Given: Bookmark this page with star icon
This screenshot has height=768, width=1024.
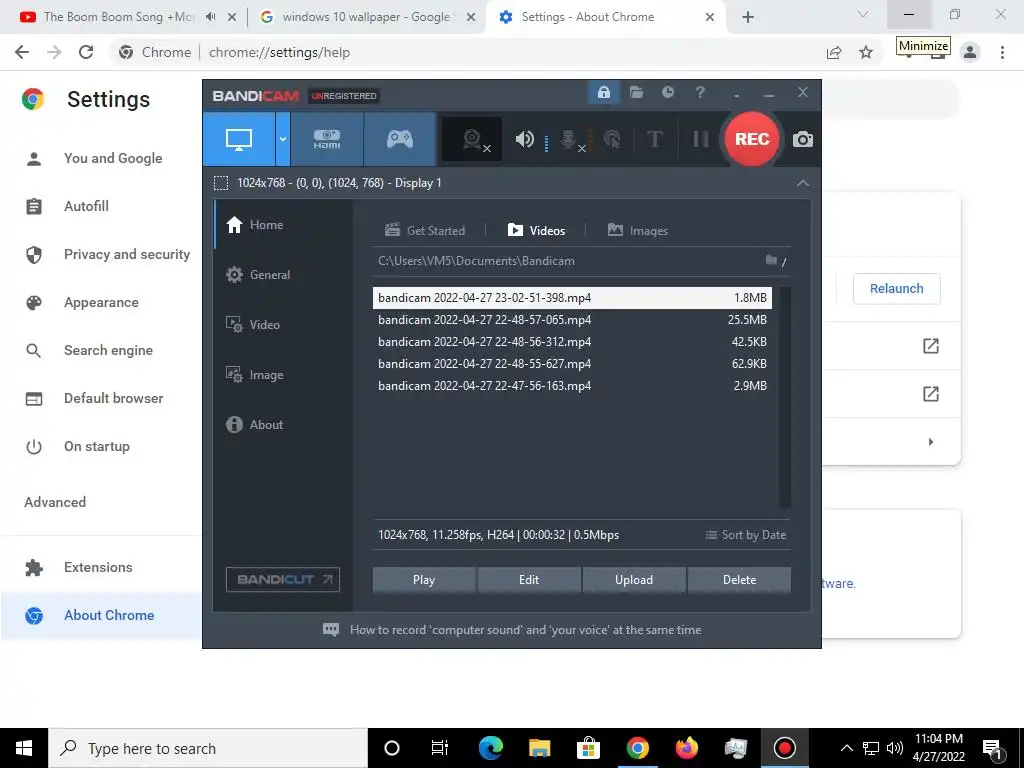Looking at the screenshot, I should click(866, 52).
